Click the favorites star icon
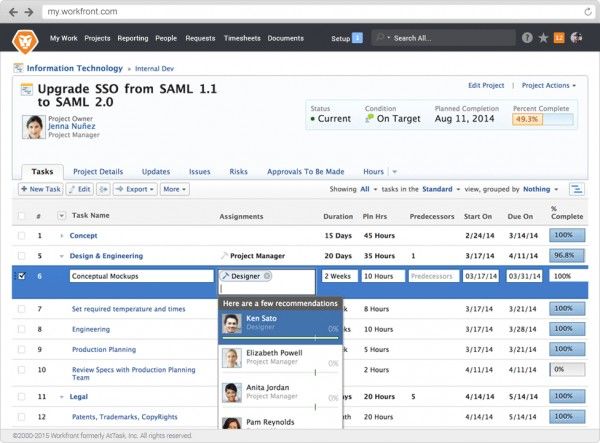The image size is (600, 443). tap(543, 38)
